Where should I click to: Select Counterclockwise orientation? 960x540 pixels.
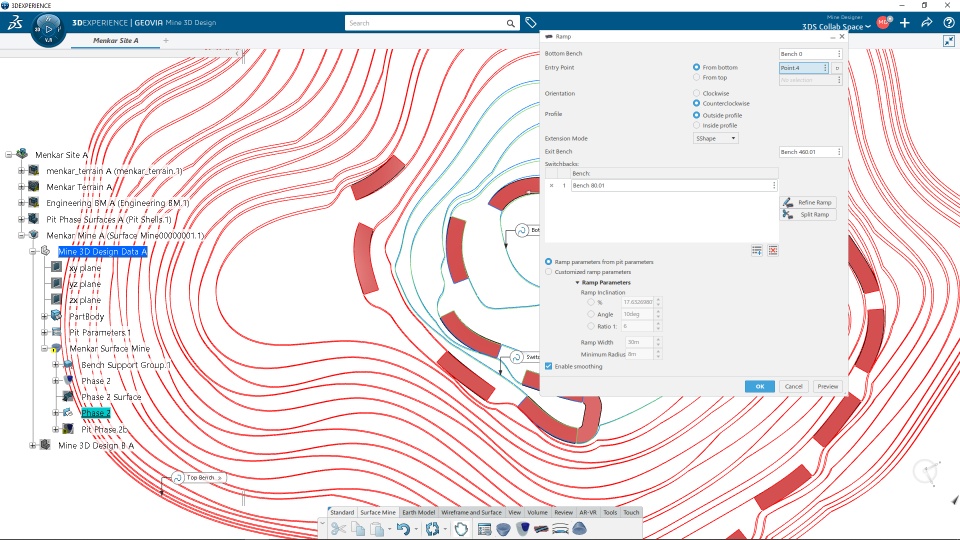click(696, 103)
